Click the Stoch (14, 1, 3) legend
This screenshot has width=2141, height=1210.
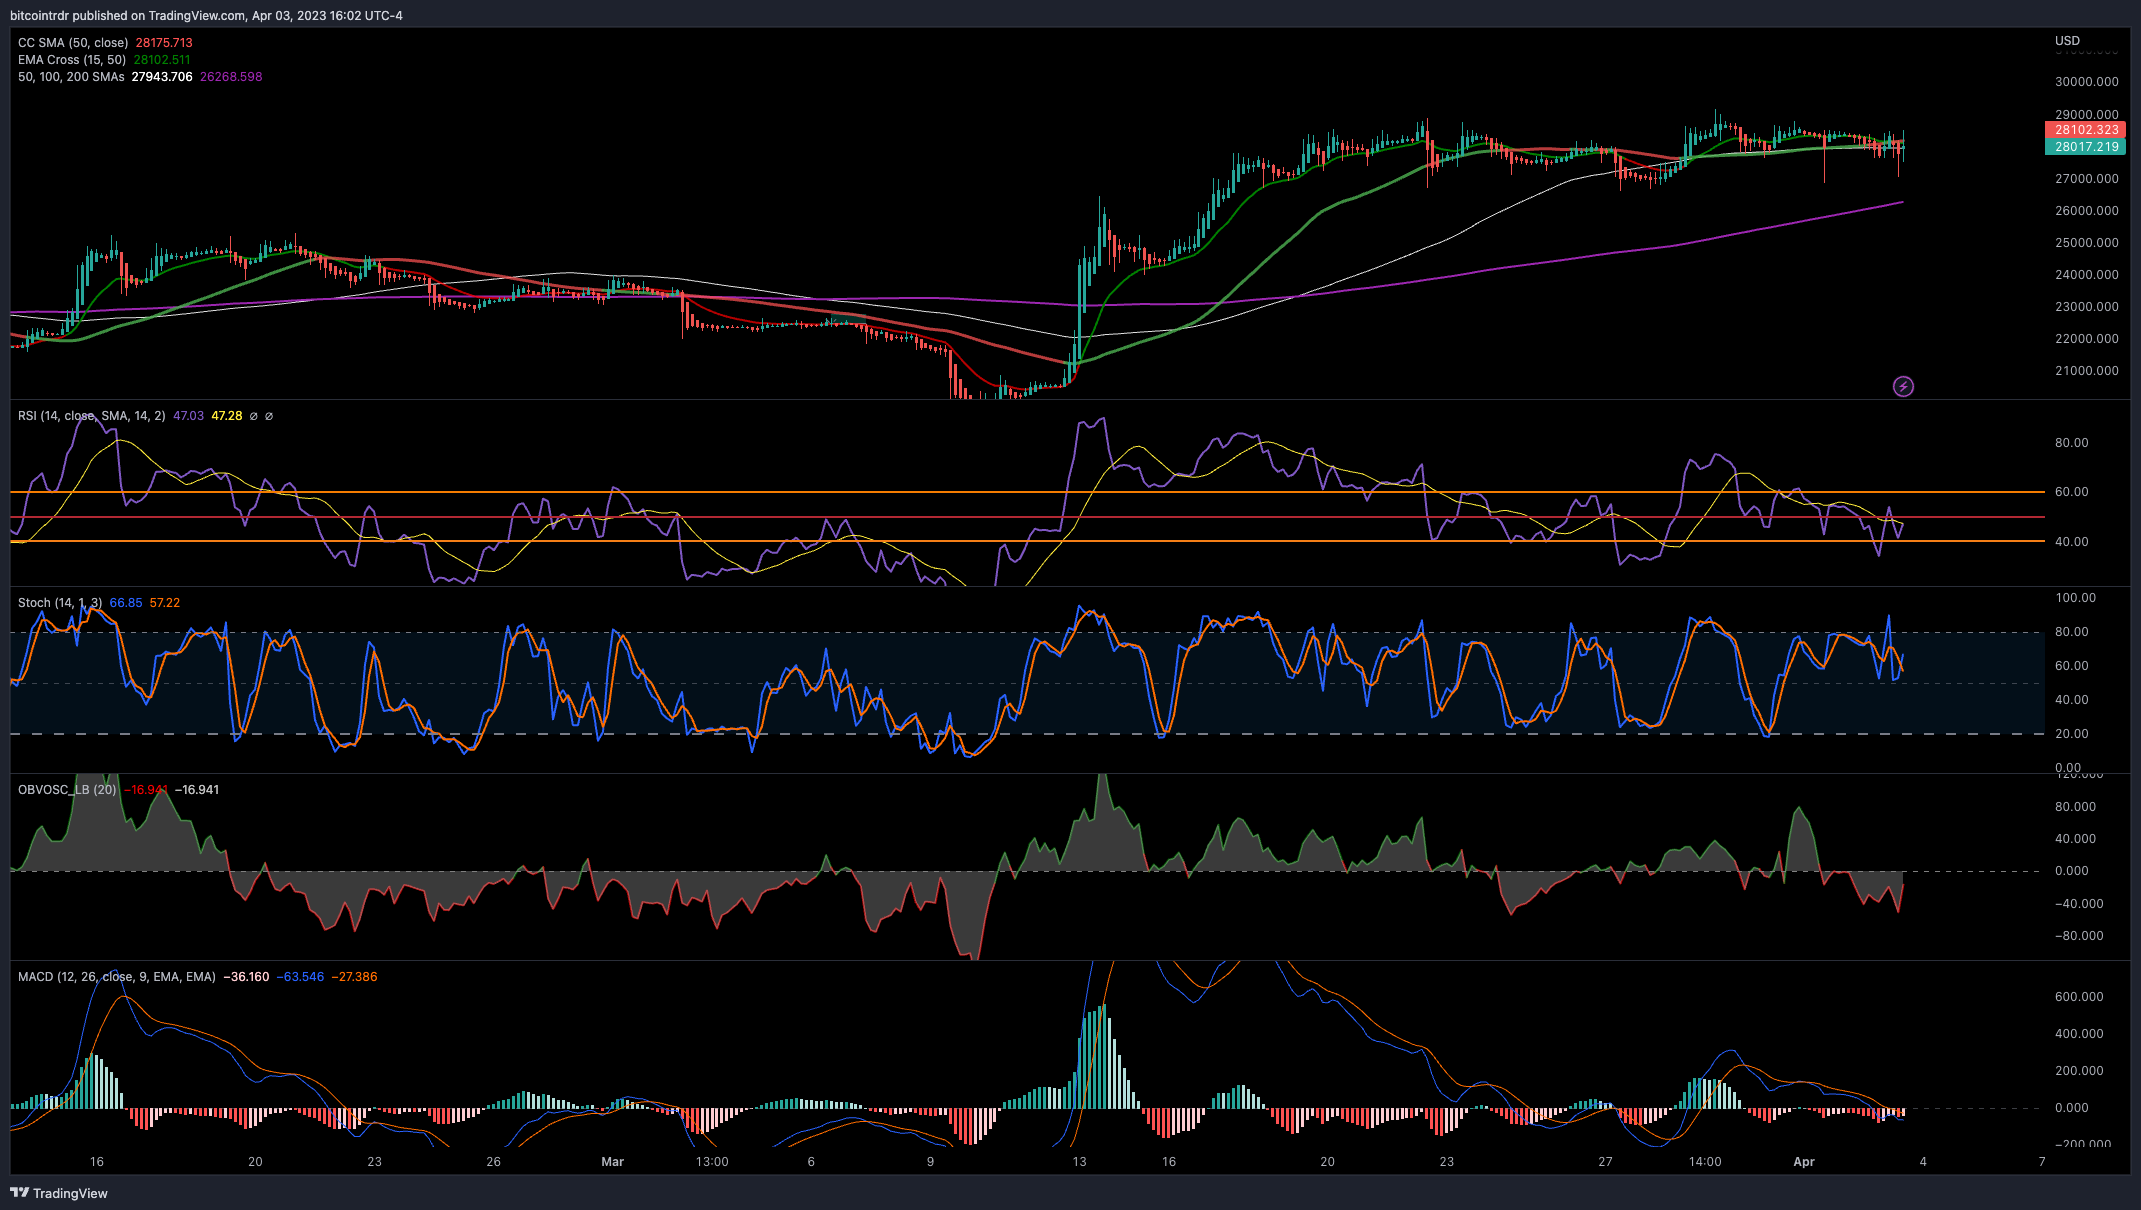click(60, 603)
